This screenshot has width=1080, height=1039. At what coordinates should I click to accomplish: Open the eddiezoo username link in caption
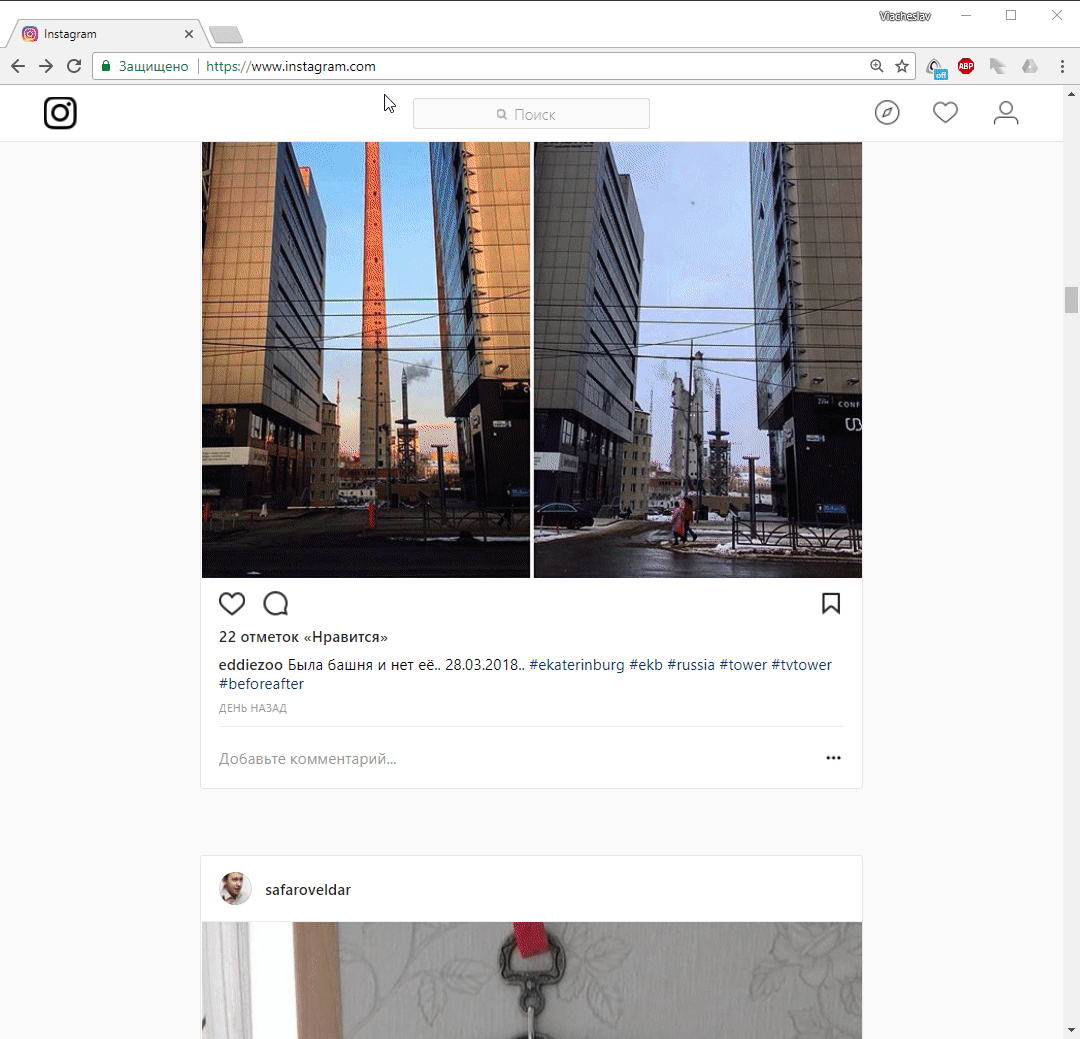(251, 665)
